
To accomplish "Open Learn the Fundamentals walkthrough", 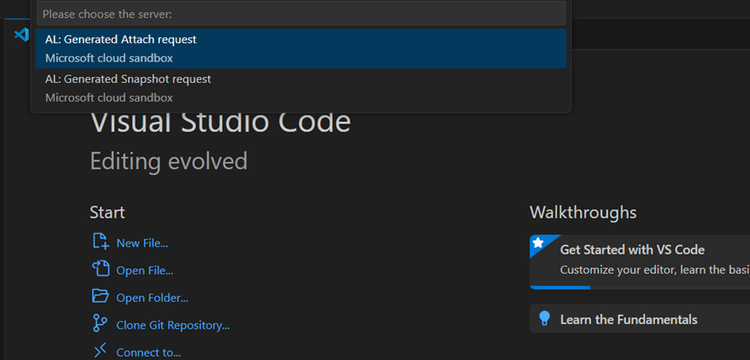I will point(640,318).
